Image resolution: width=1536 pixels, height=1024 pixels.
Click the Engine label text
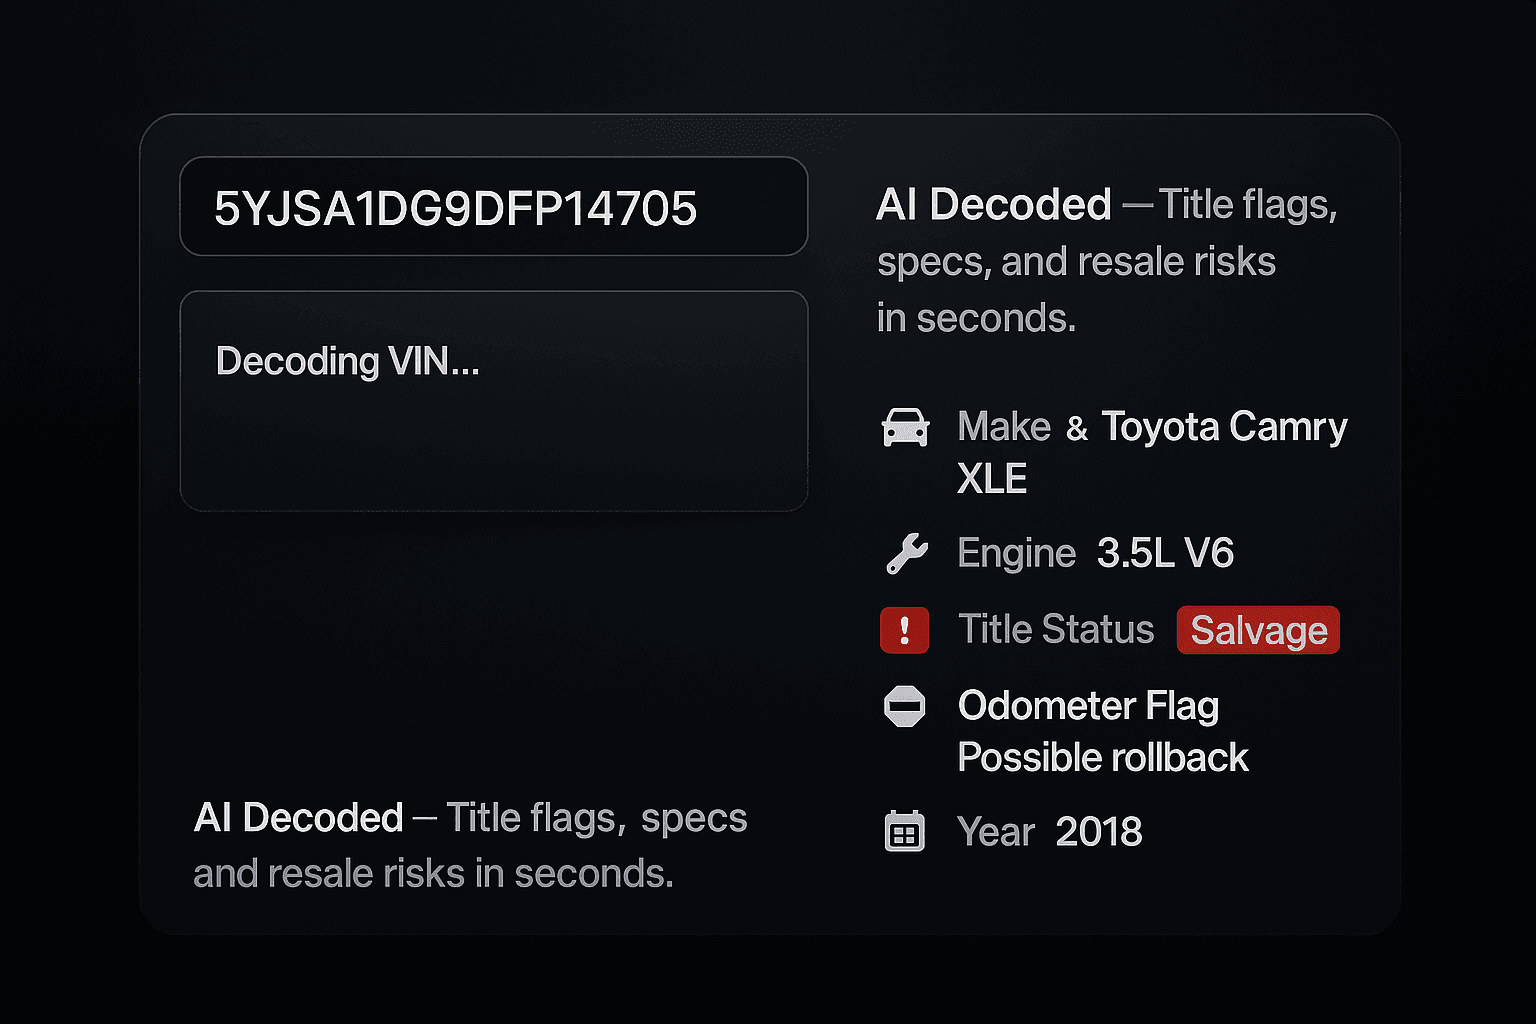click(1016, 553)
